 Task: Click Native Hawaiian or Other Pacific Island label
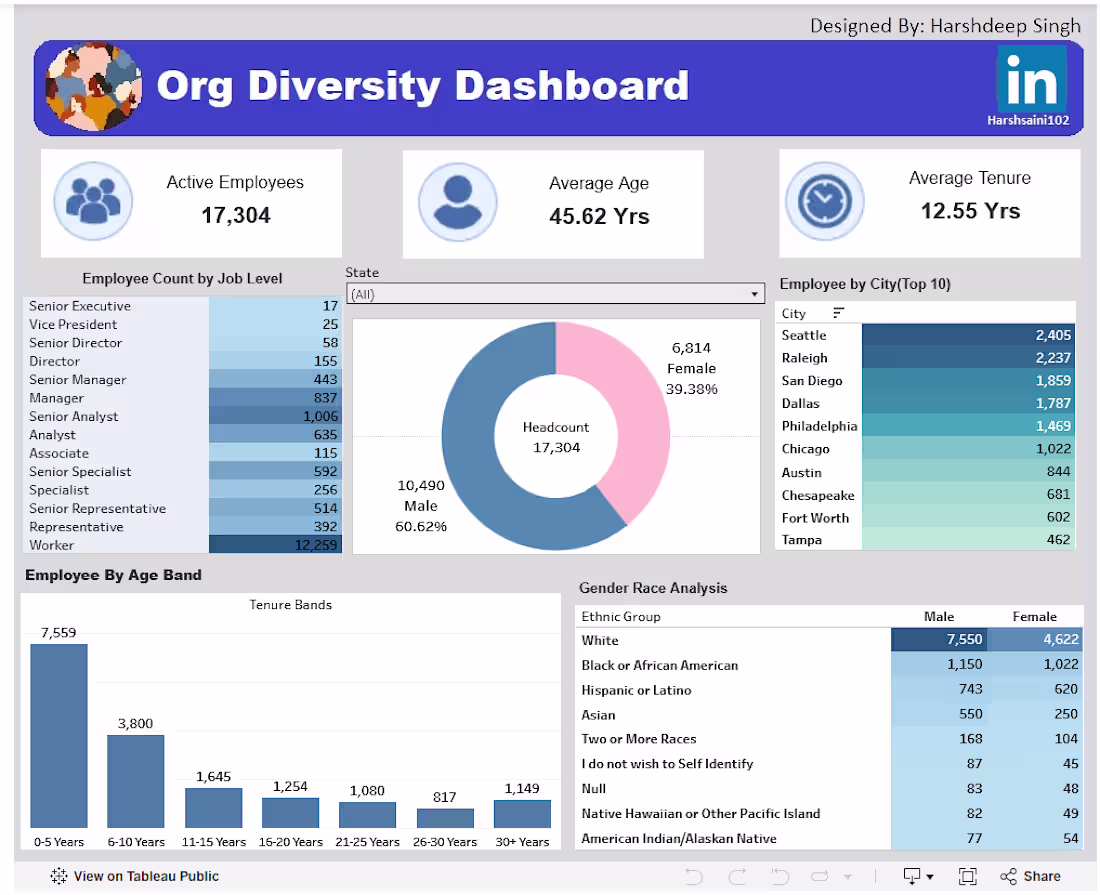pos(701,814)
